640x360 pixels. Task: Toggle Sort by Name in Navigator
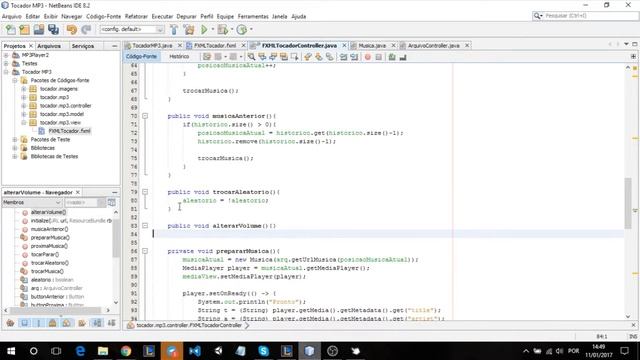[x=97, y=323]
